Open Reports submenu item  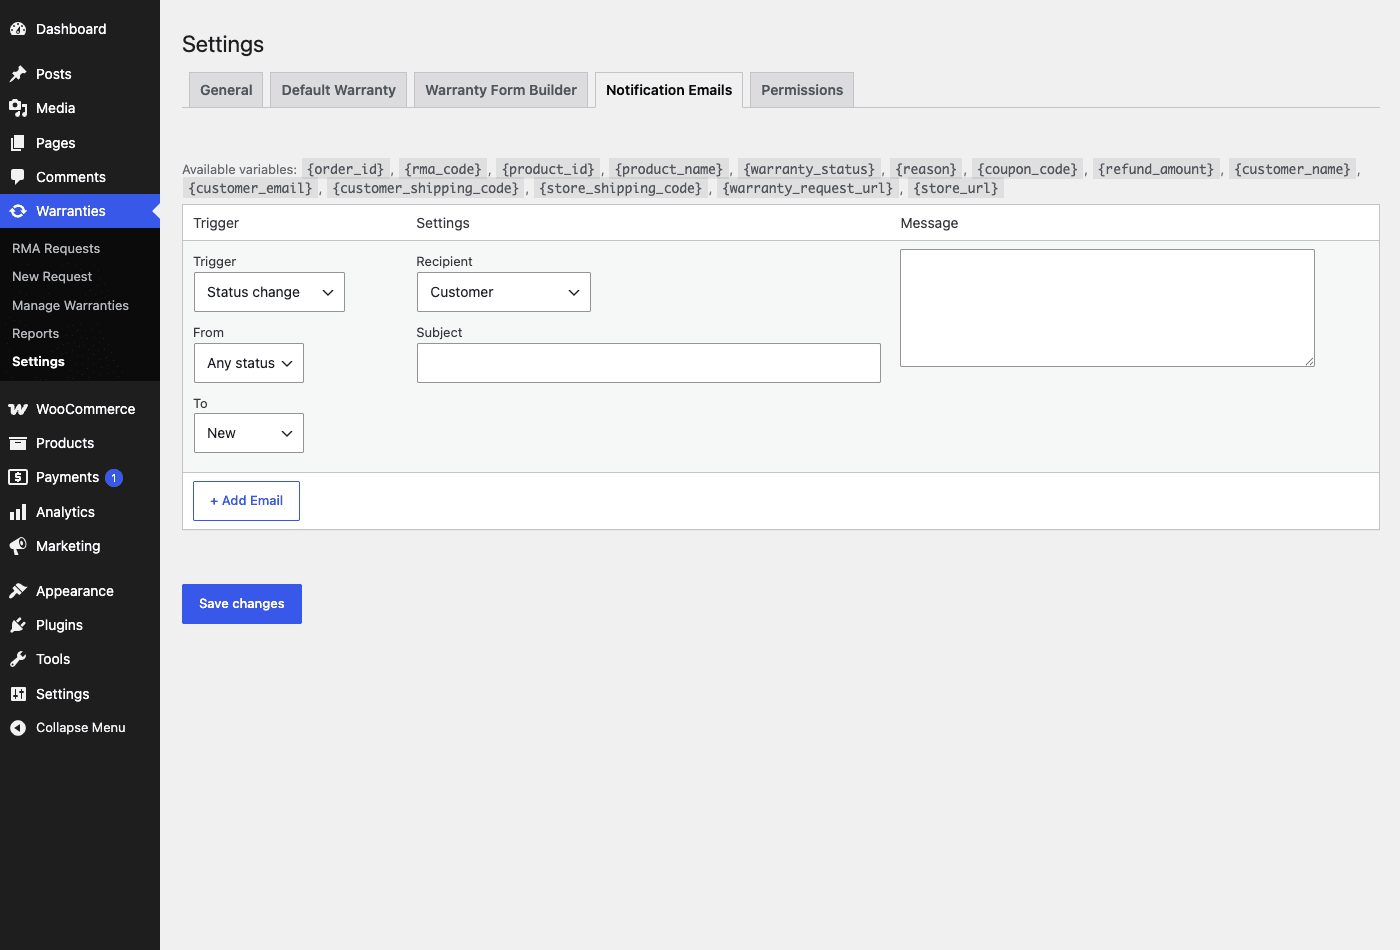point(35,333)
